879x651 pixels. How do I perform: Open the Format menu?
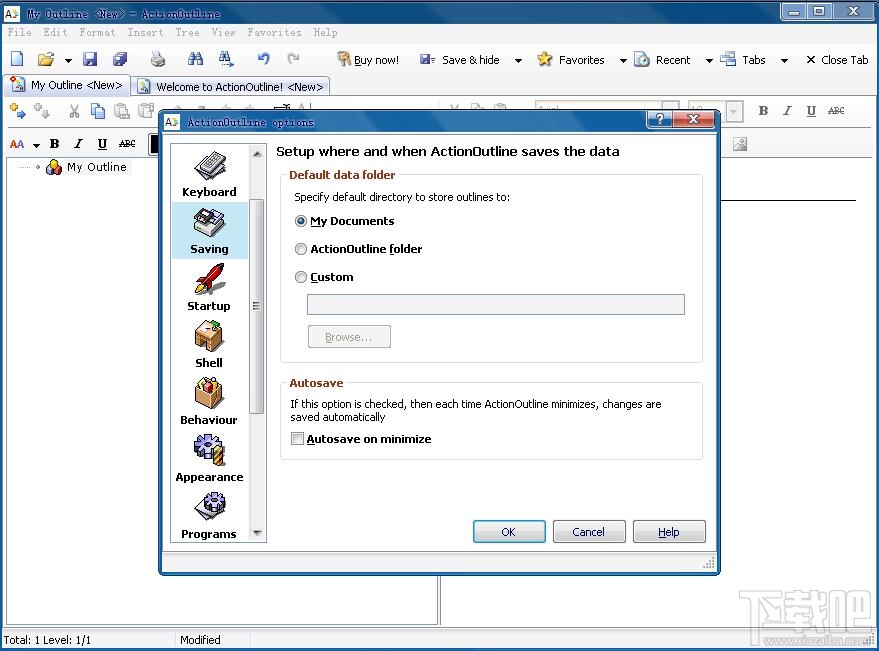[97, 32]
